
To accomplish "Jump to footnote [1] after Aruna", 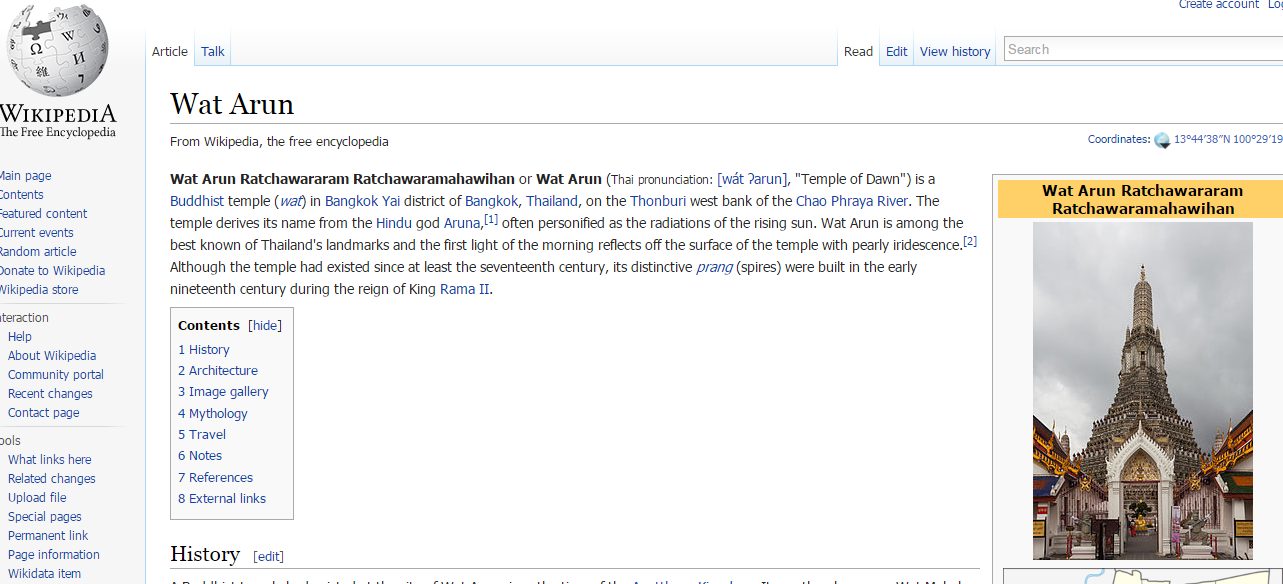I will (x=490, y=219).
